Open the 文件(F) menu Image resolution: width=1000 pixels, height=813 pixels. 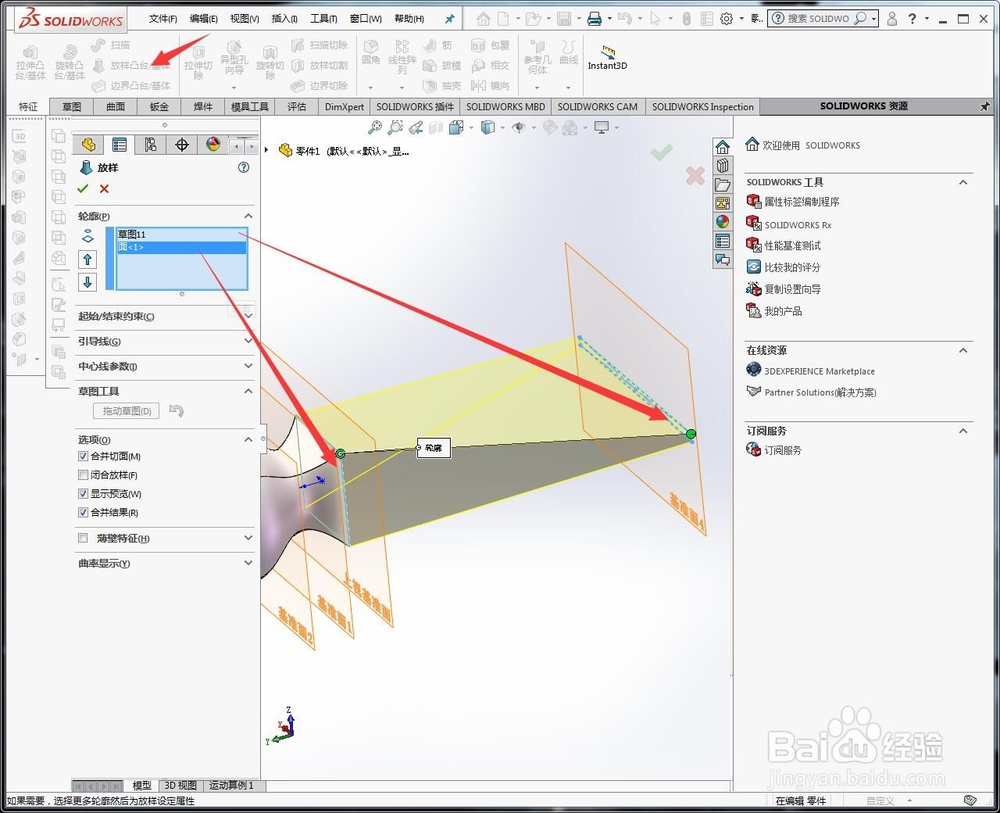tap(163, 19)
